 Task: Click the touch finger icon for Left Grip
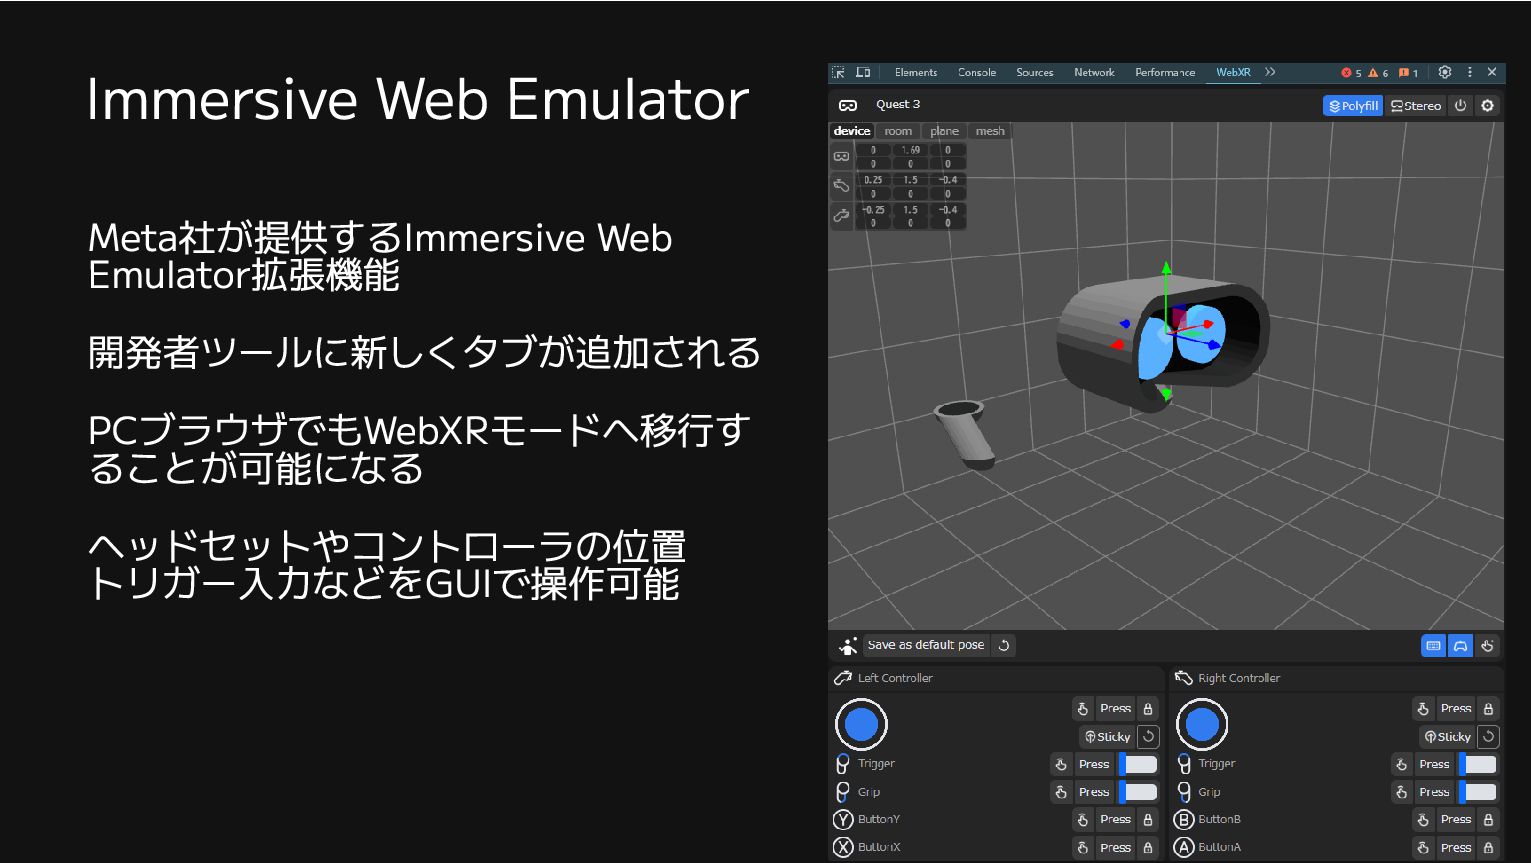coord(1061,792)
